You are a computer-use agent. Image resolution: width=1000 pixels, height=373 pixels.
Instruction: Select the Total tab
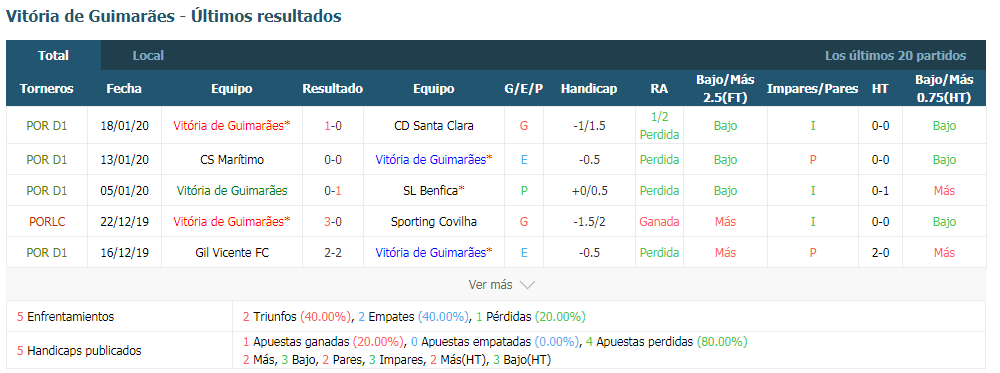point(54,55)
